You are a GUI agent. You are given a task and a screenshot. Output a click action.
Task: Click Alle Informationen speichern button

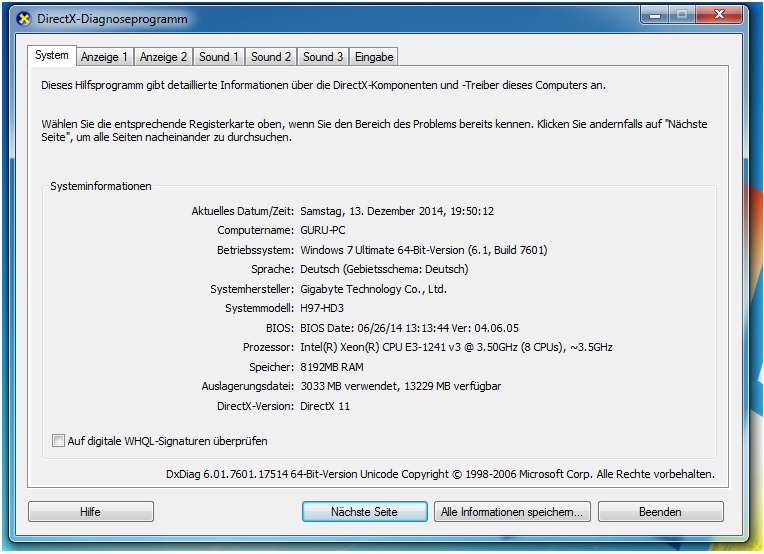coord(512,512)
